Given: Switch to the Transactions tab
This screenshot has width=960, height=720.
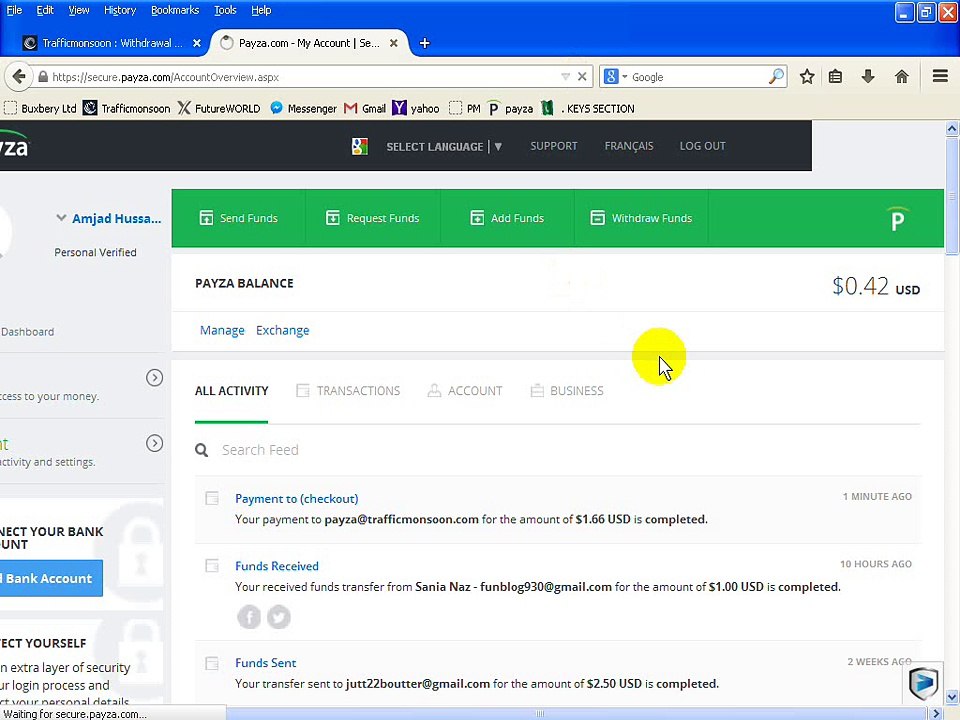Looking at the screenshot, I should click(x=348, y=391).
